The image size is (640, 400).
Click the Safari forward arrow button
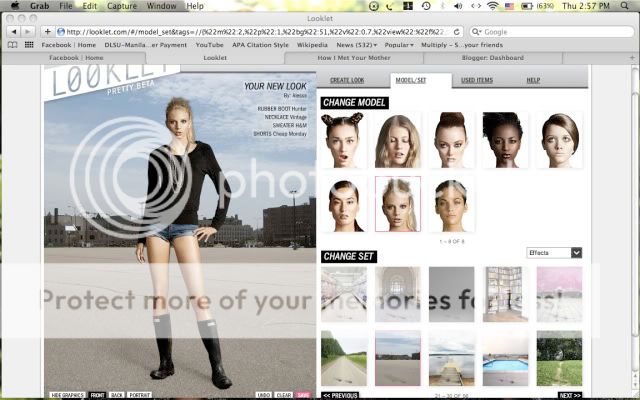coord(27,31)
